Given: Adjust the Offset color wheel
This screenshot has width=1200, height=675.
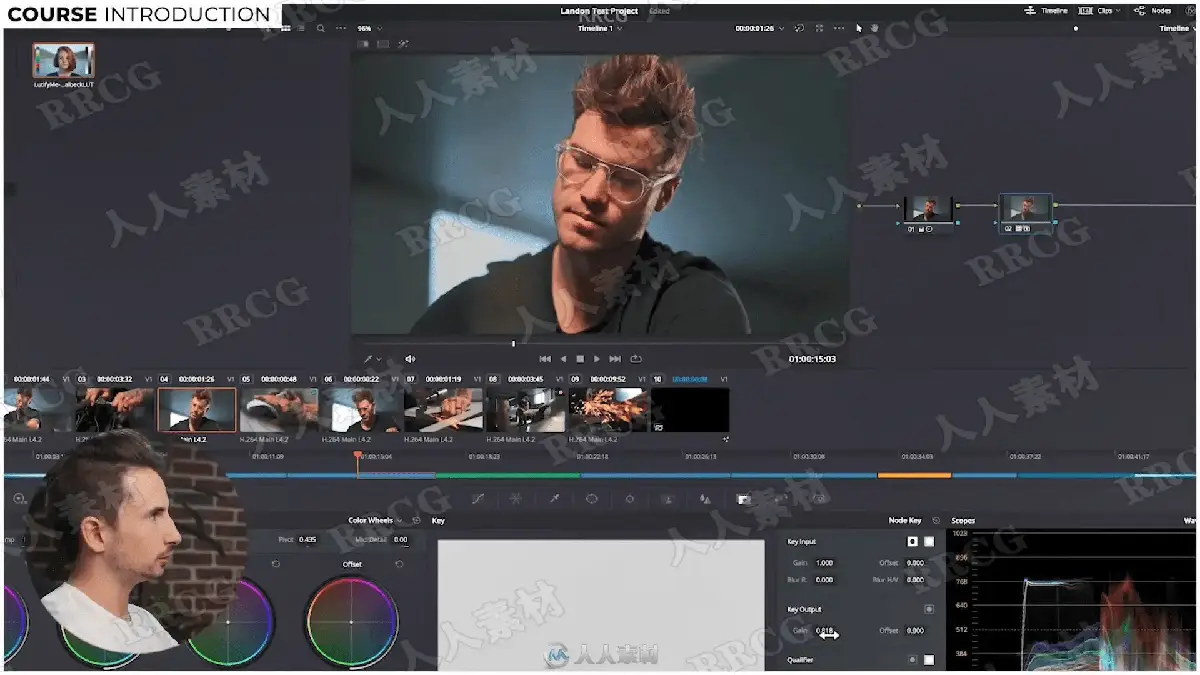Looking at the screenshot, I should click(351, 622).
